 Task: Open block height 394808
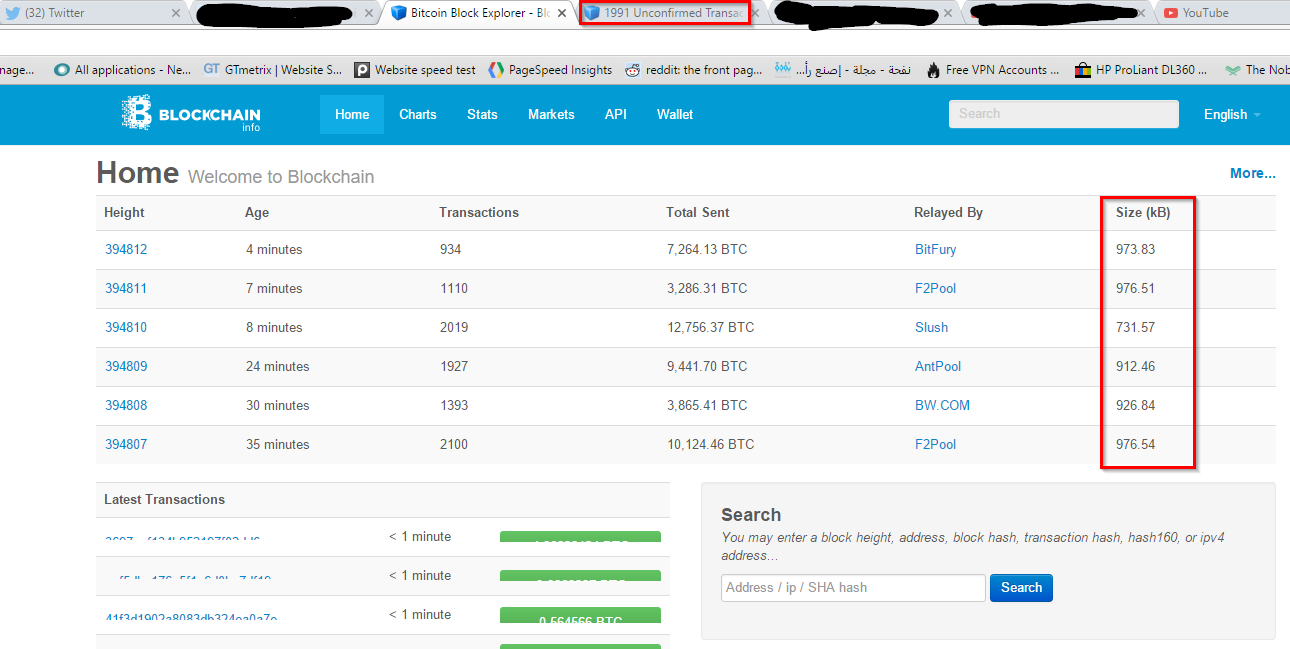pos(126,405)
